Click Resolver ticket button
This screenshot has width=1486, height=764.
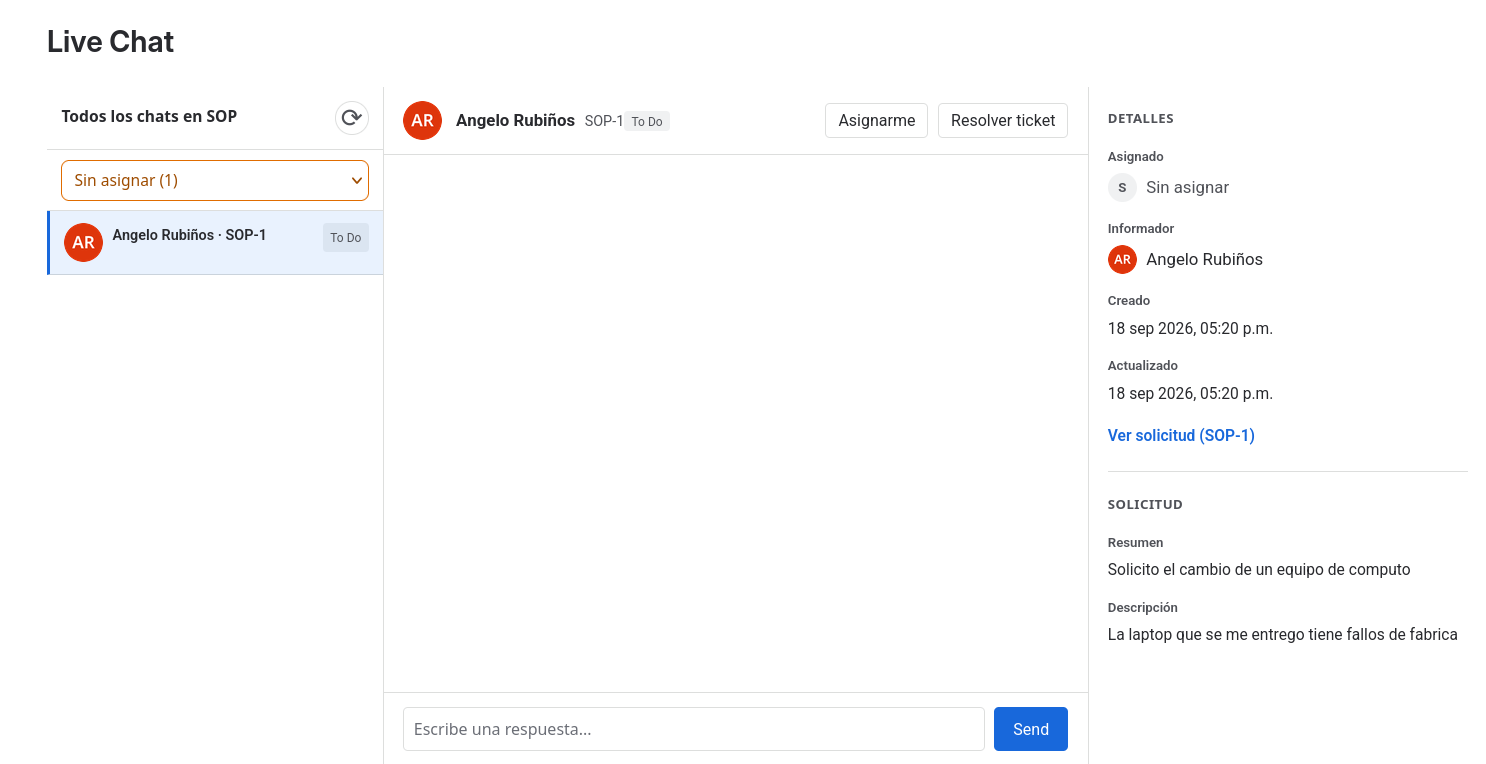click(x=1003, y=120)
